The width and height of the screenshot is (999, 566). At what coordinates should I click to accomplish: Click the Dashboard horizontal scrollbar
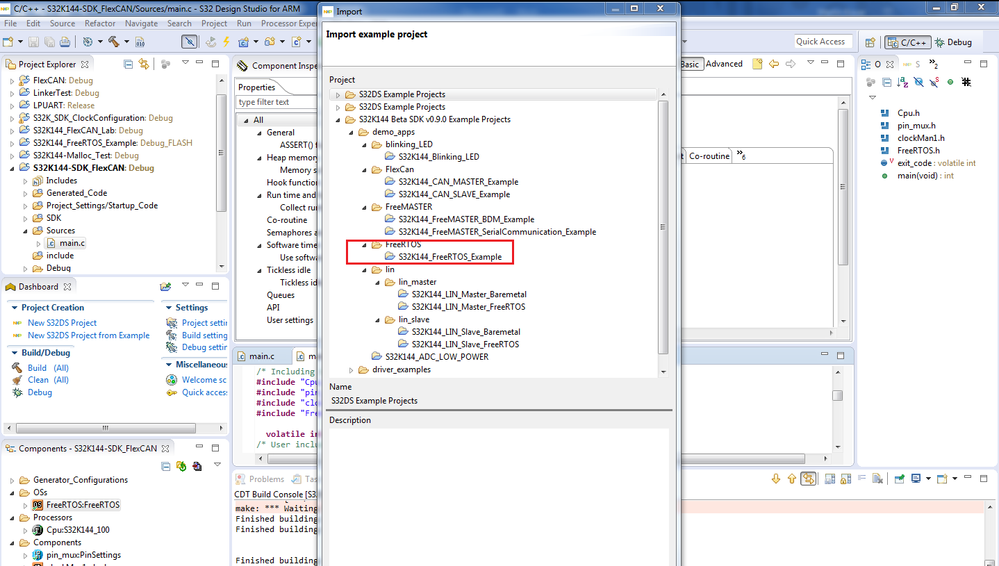(x=106, y=428)
